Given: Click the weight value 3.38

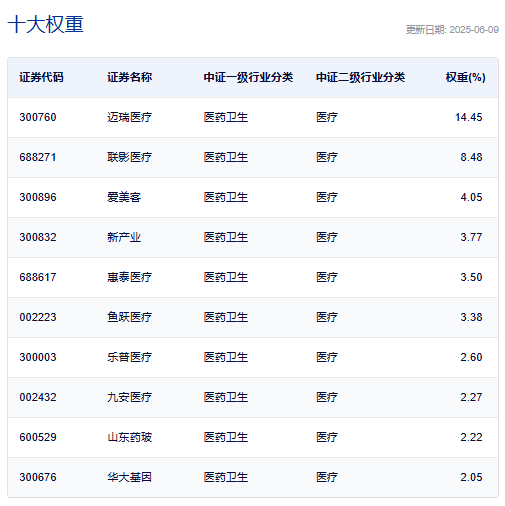Looking at the screenshot, I should pos(471,317).
